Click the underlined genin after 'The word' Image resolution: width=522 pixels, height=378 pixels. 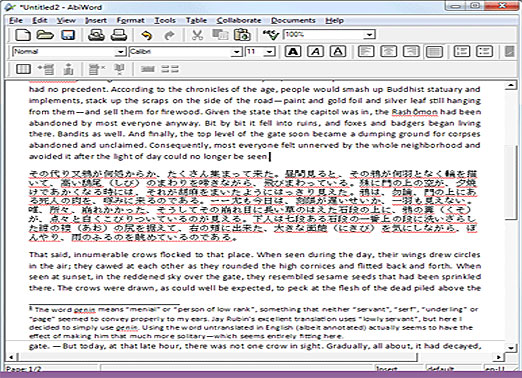pyautogui.click(x=84, y=310)
